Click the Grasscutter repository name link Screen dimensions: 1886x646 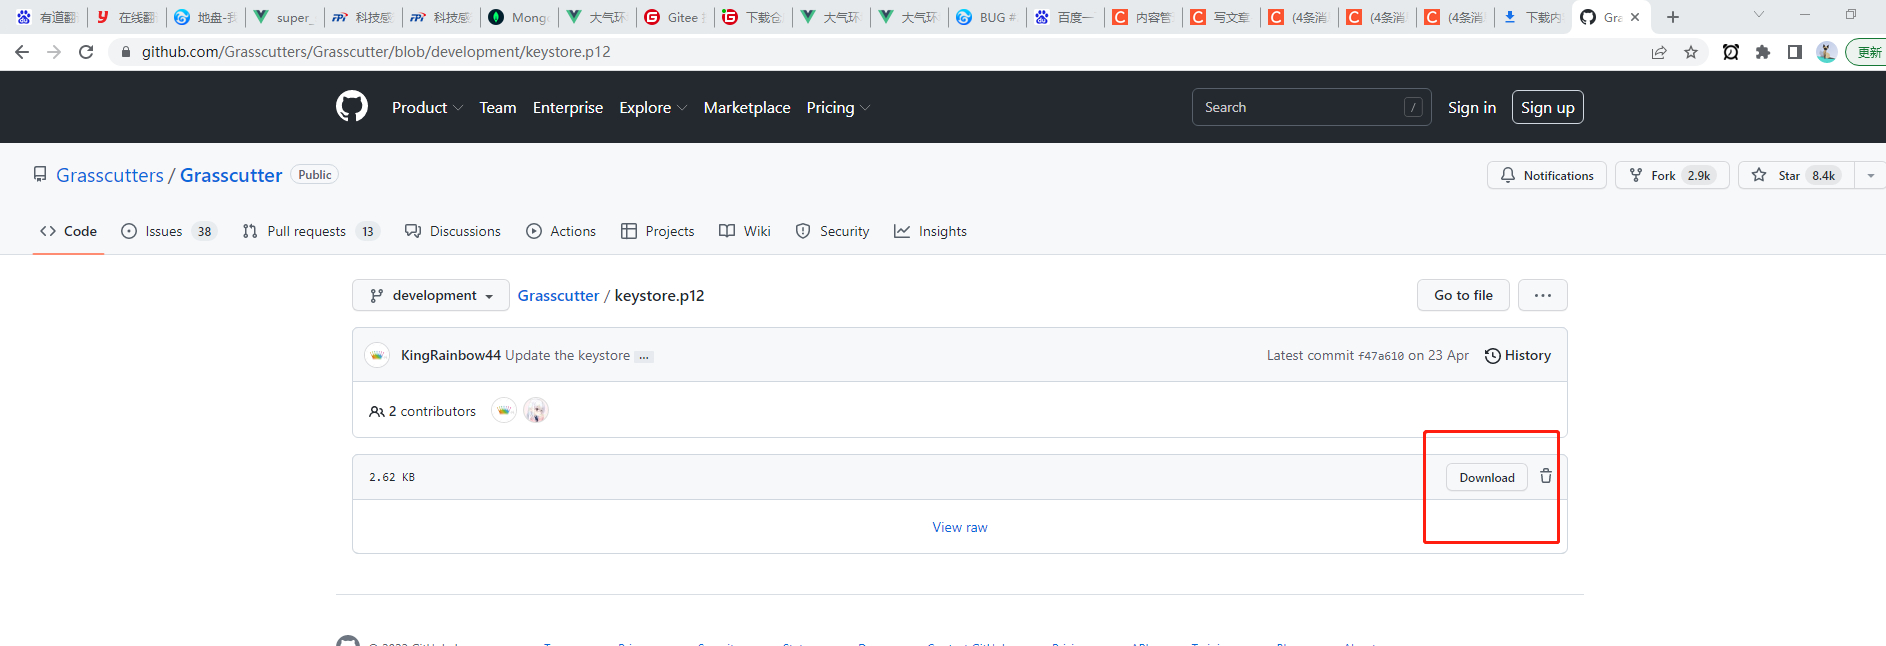[231, 175]
